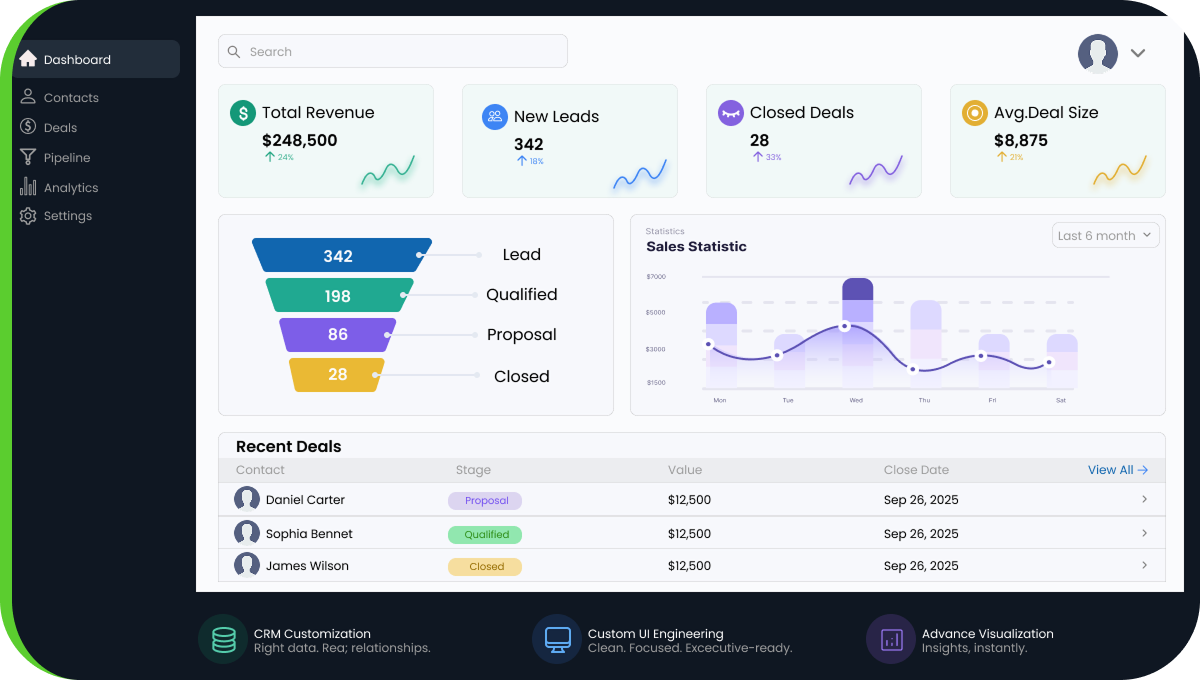Viewport: 1200px width, 680px height.
Task: Expand the Daniel Carter deal row arrow
Action: click(x=1145, y=499)
